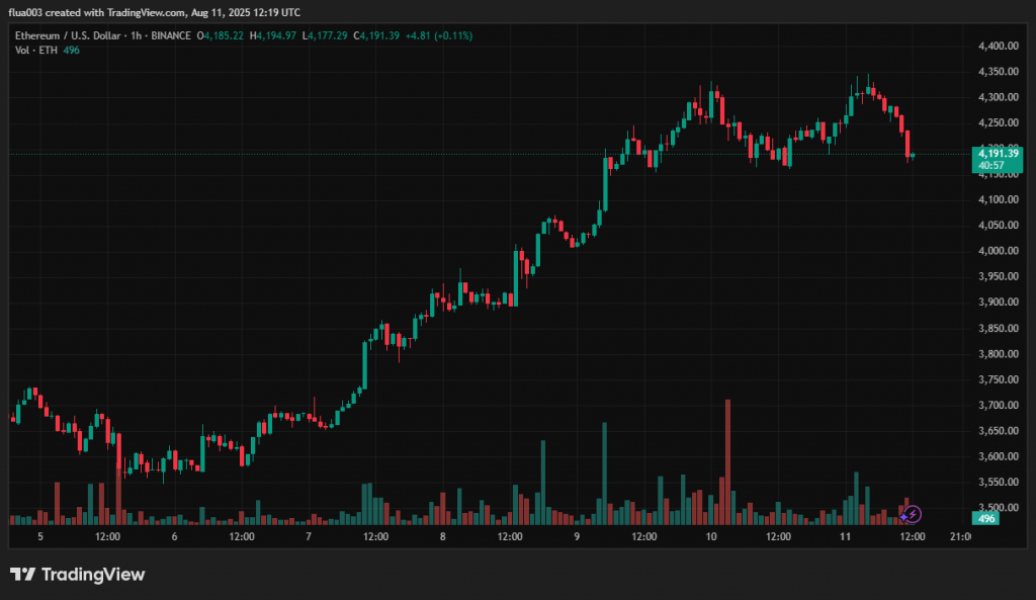The width and height of the screenshot is (1036, 600).
Task: Click the green volume label 496 on axis
Action: [x=987, y=519]
